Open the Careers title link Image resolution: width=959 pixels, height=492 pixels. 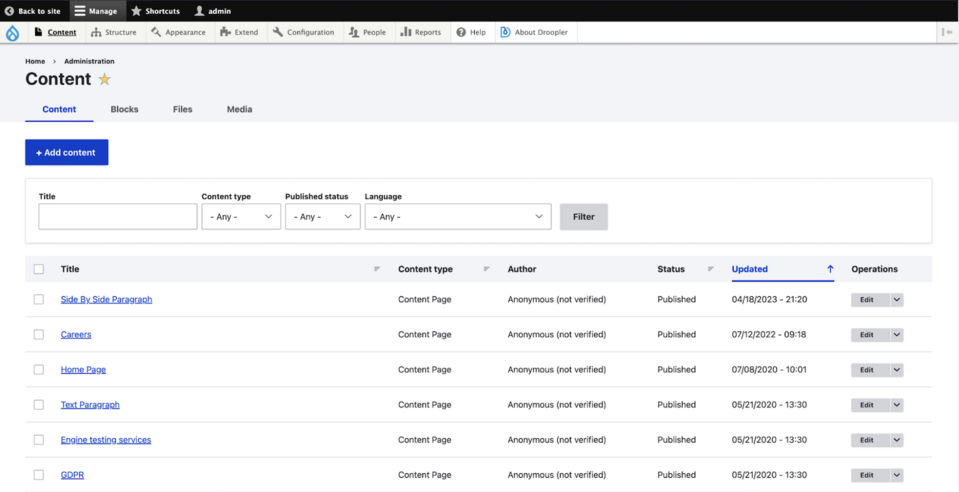[76, 334]
